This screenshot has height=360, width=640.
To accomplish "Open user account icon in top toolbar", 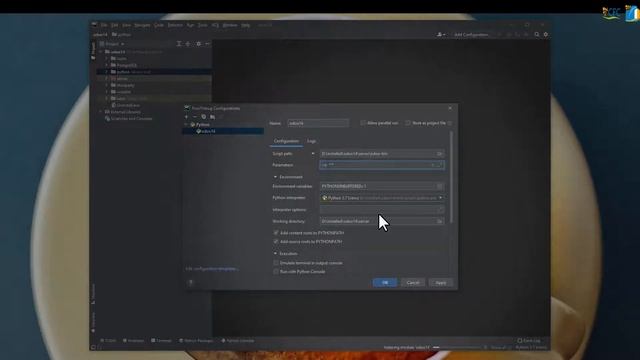I will coord(441,35).
